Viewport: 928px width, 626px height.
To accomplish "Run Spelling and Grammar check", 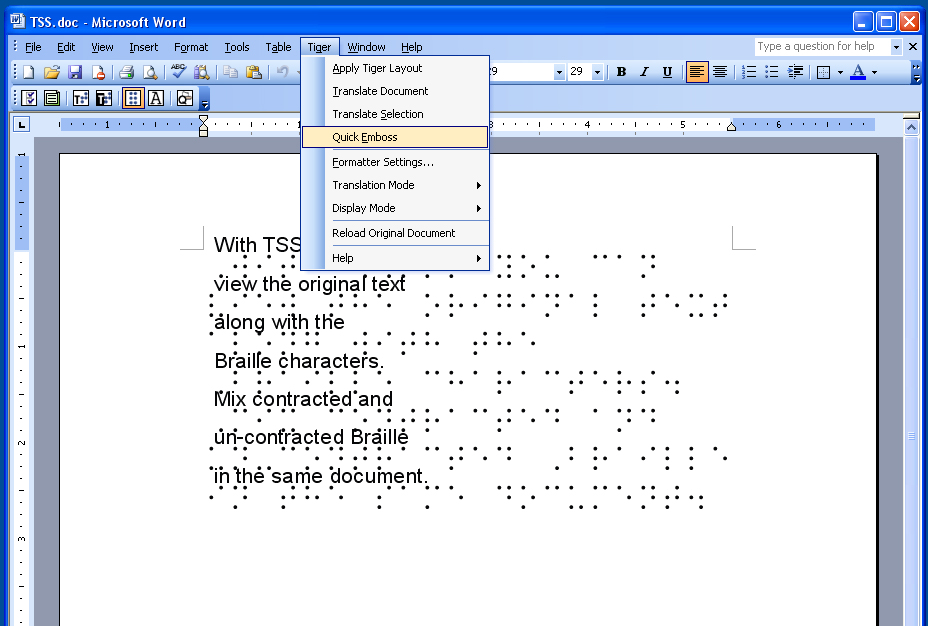I will pos(178,71).
